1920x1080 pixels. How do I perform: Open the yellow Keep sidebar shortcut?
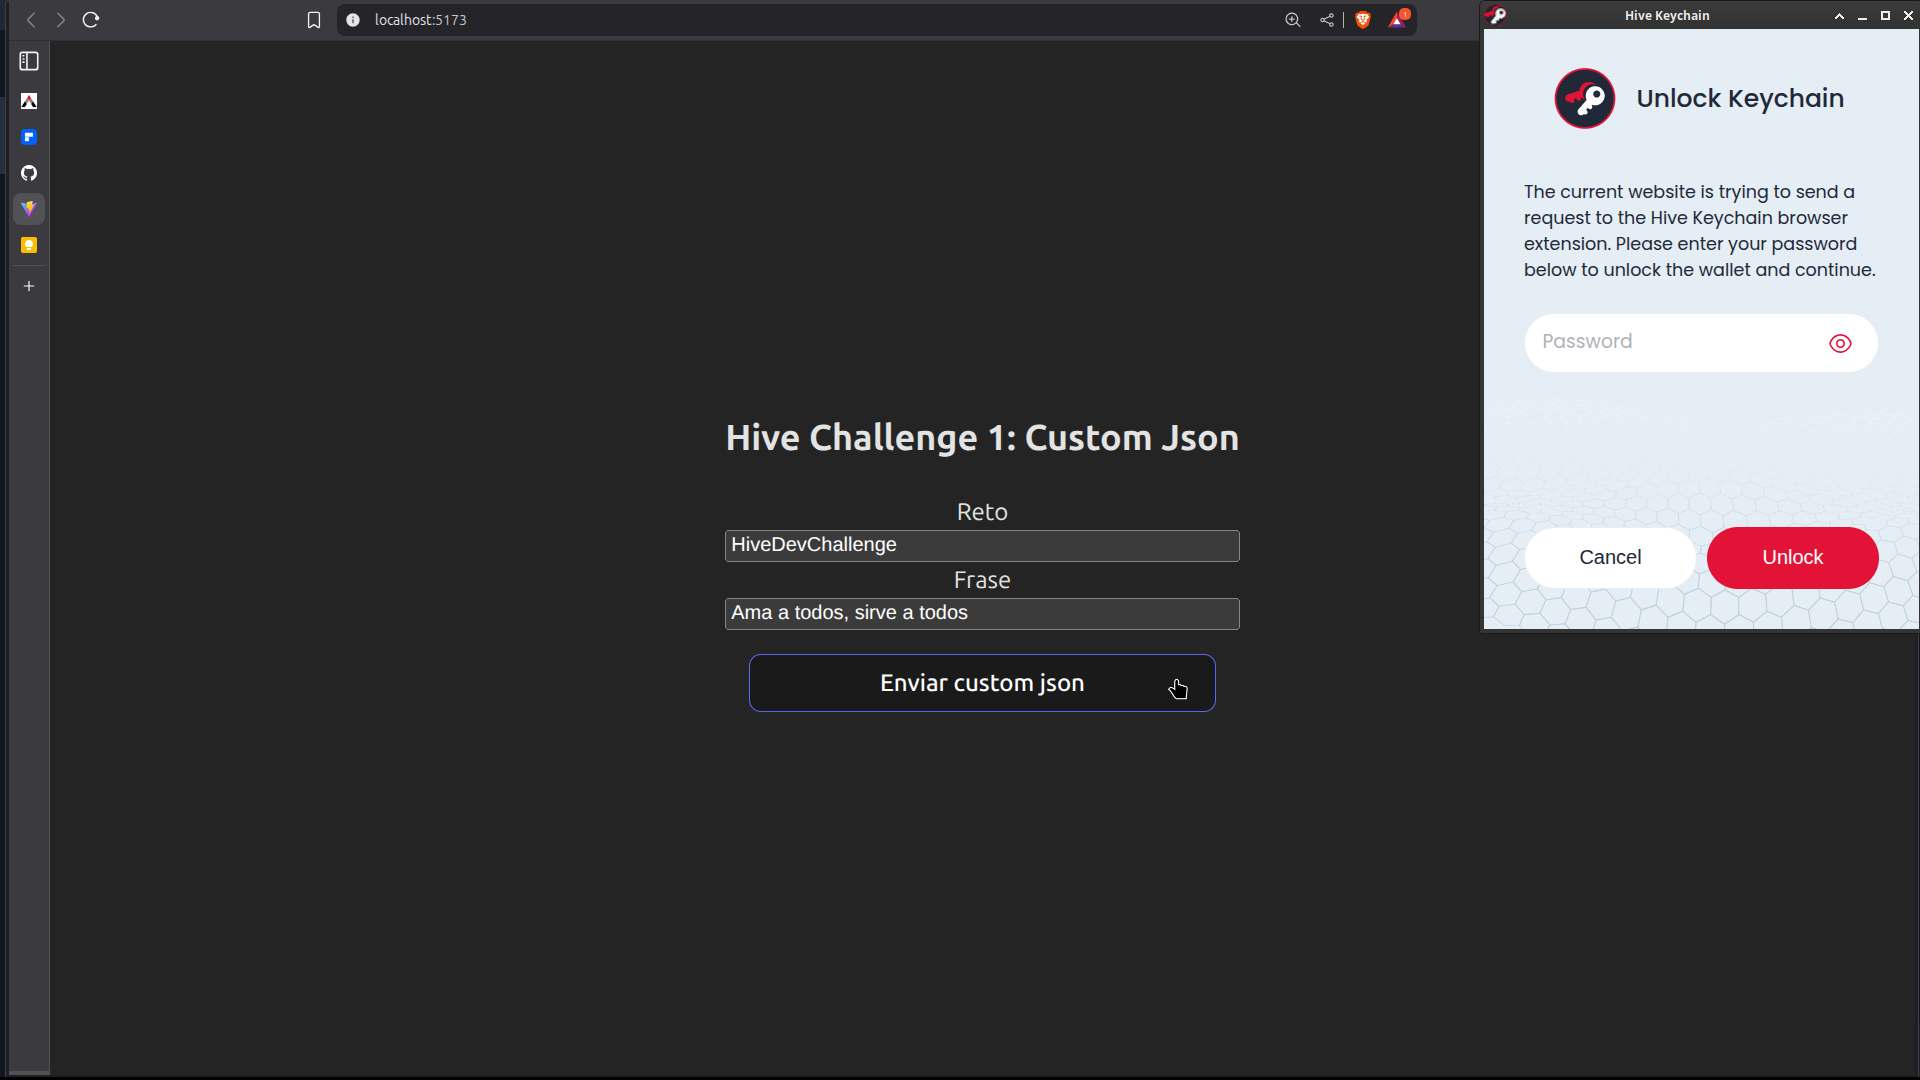click(x=29, y=245)
